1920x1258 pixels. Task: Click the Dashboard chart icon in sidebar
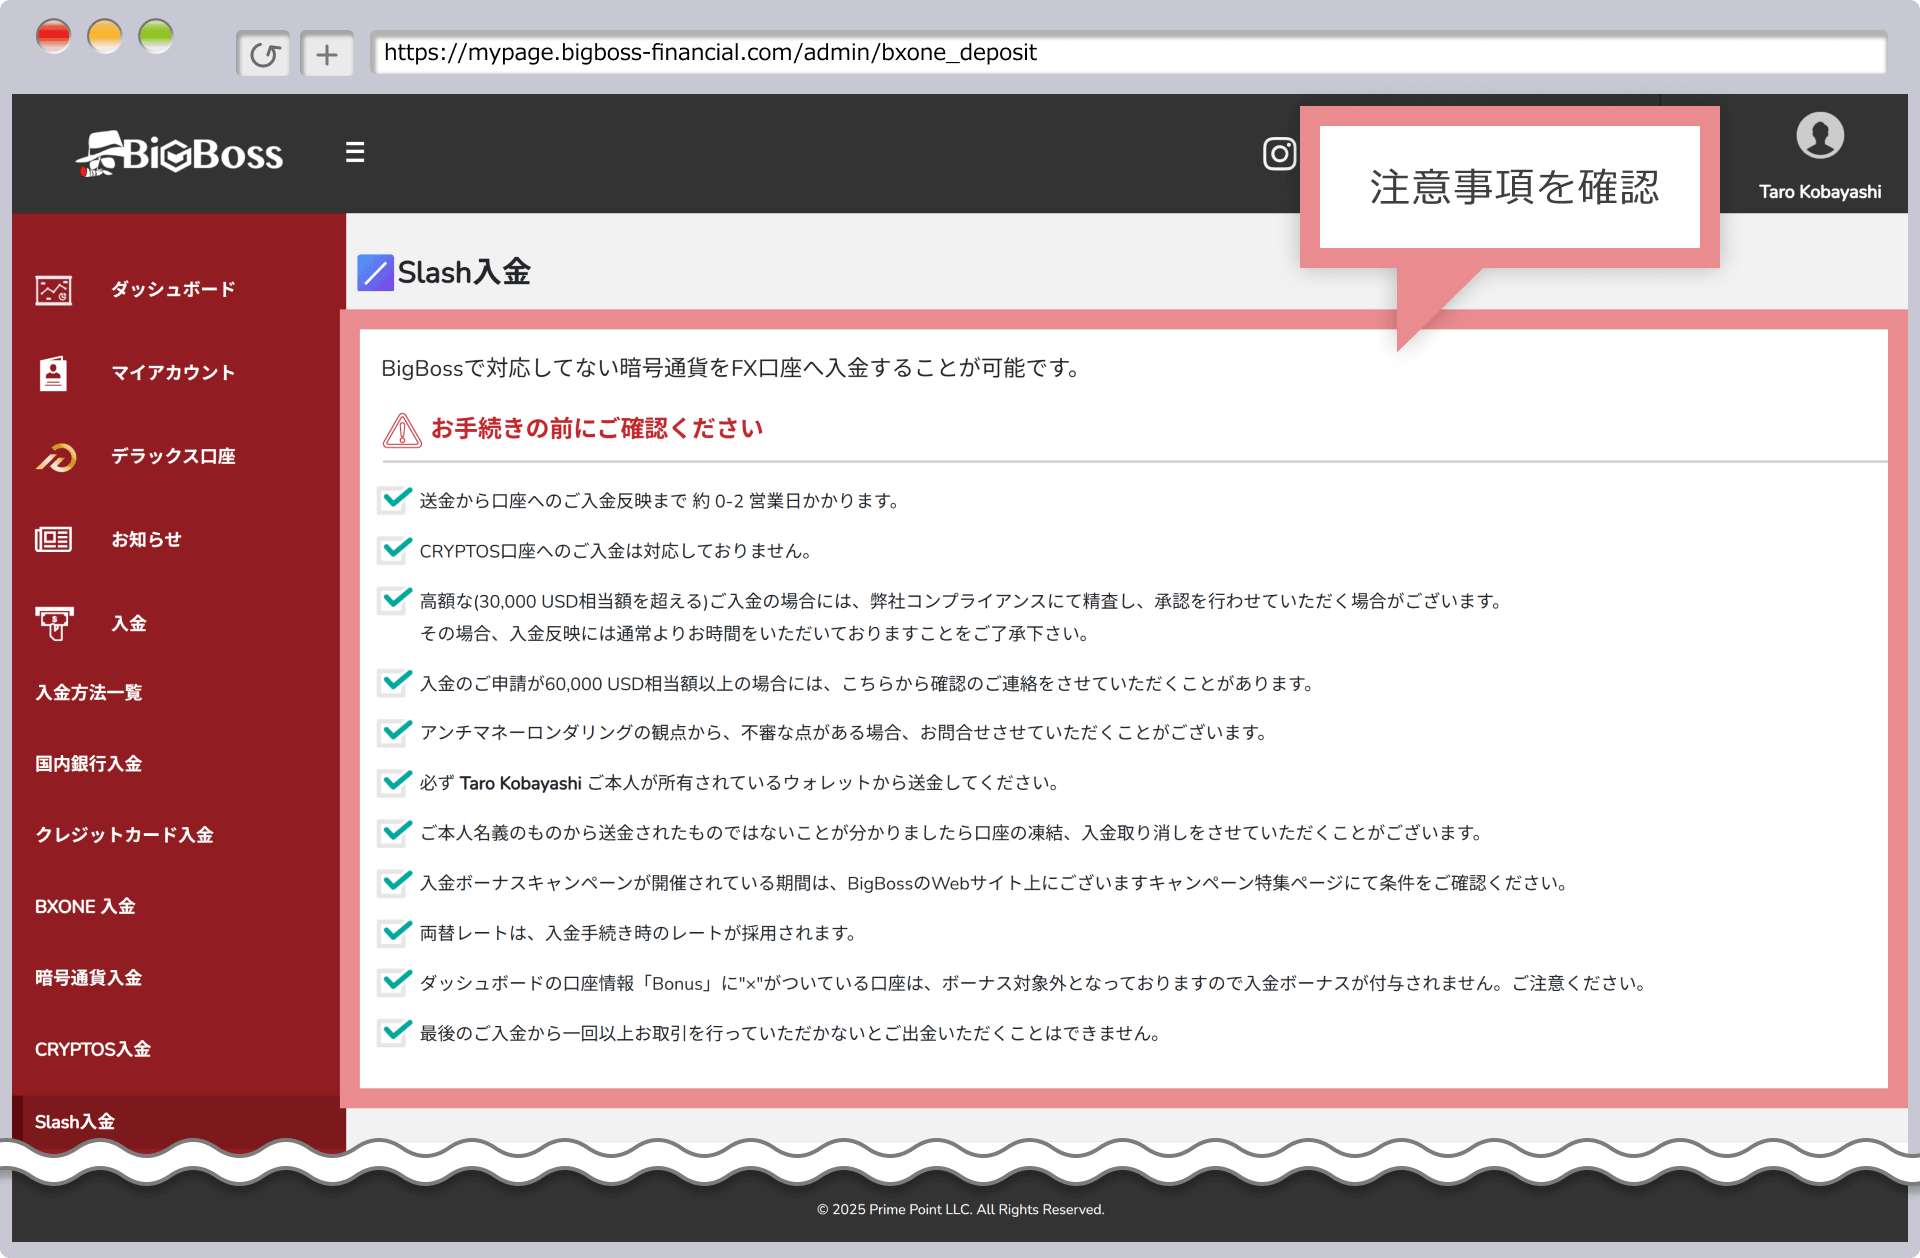click(53, 290)
